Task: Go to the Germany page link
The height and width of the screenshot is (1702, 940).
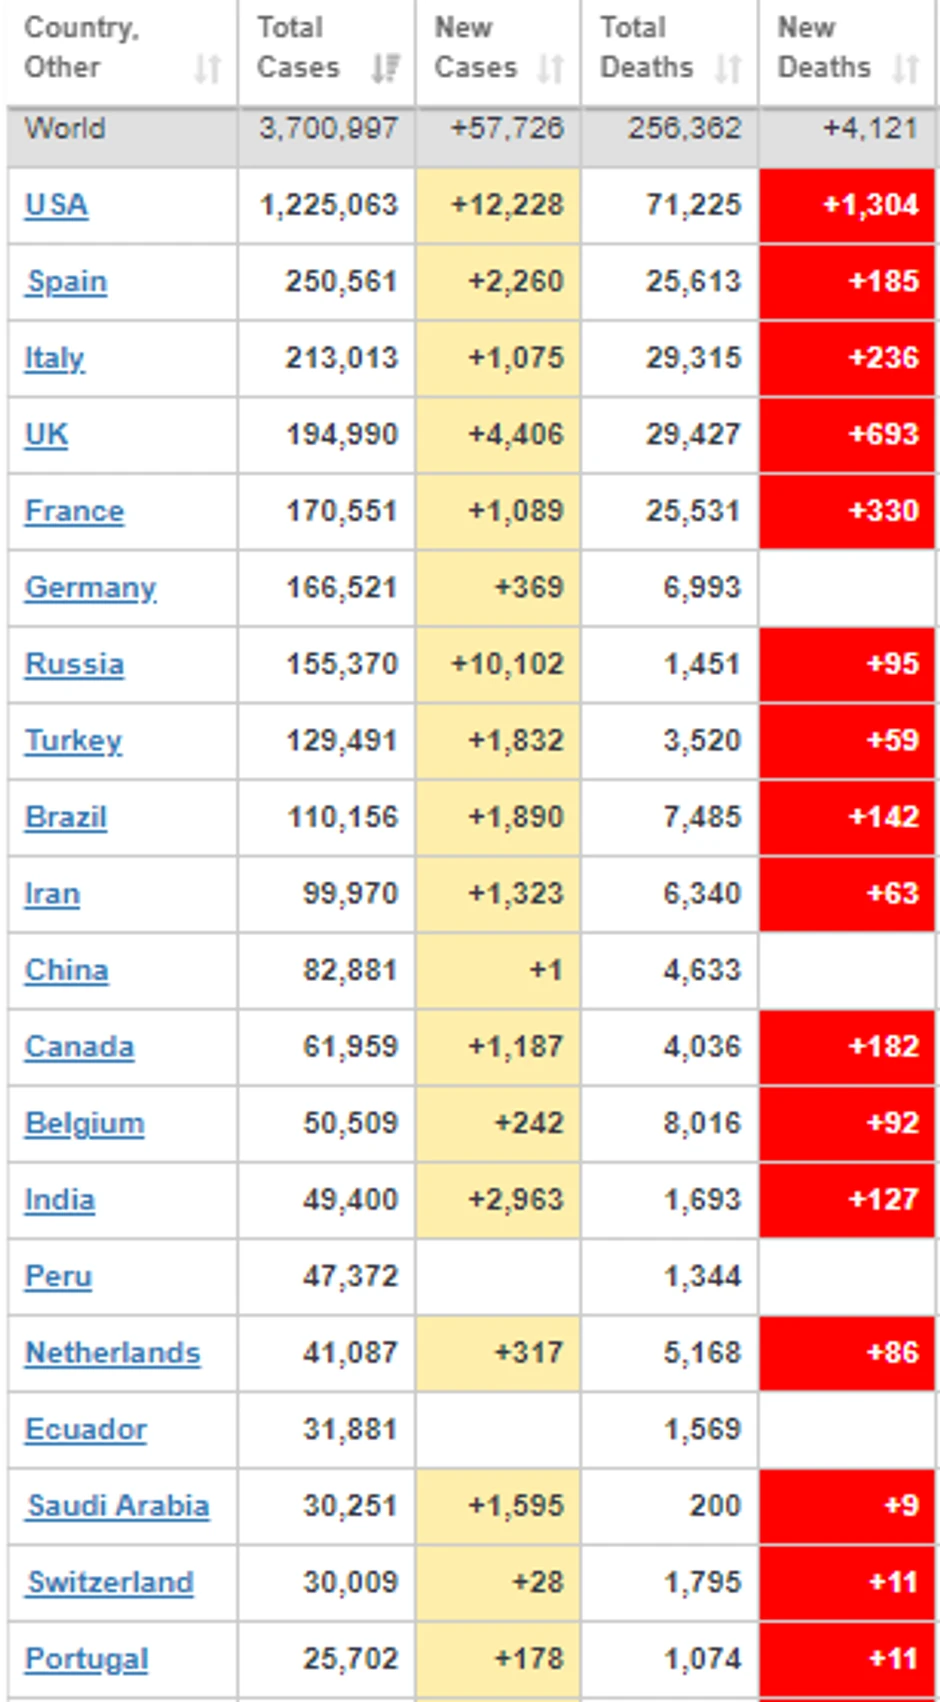Action: click(90, 587)
